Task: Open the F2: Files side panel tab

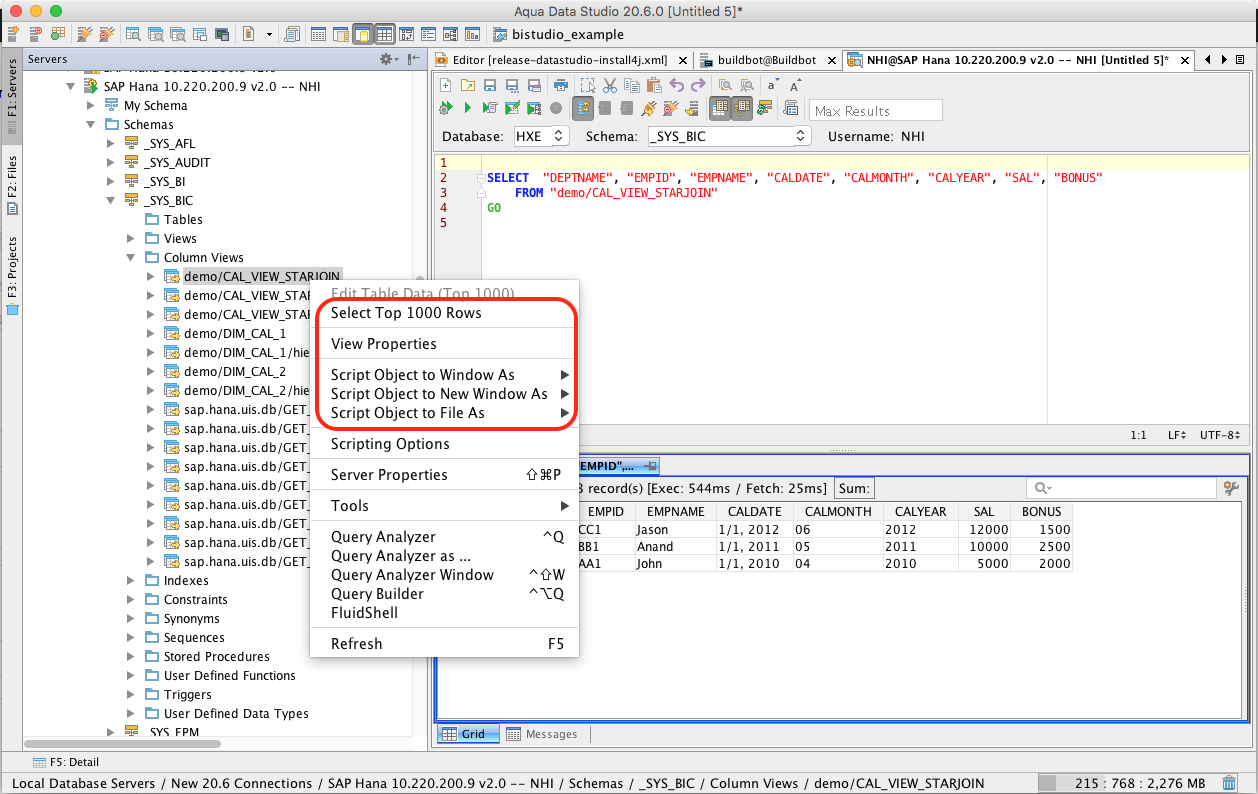Action: point(12,186)
